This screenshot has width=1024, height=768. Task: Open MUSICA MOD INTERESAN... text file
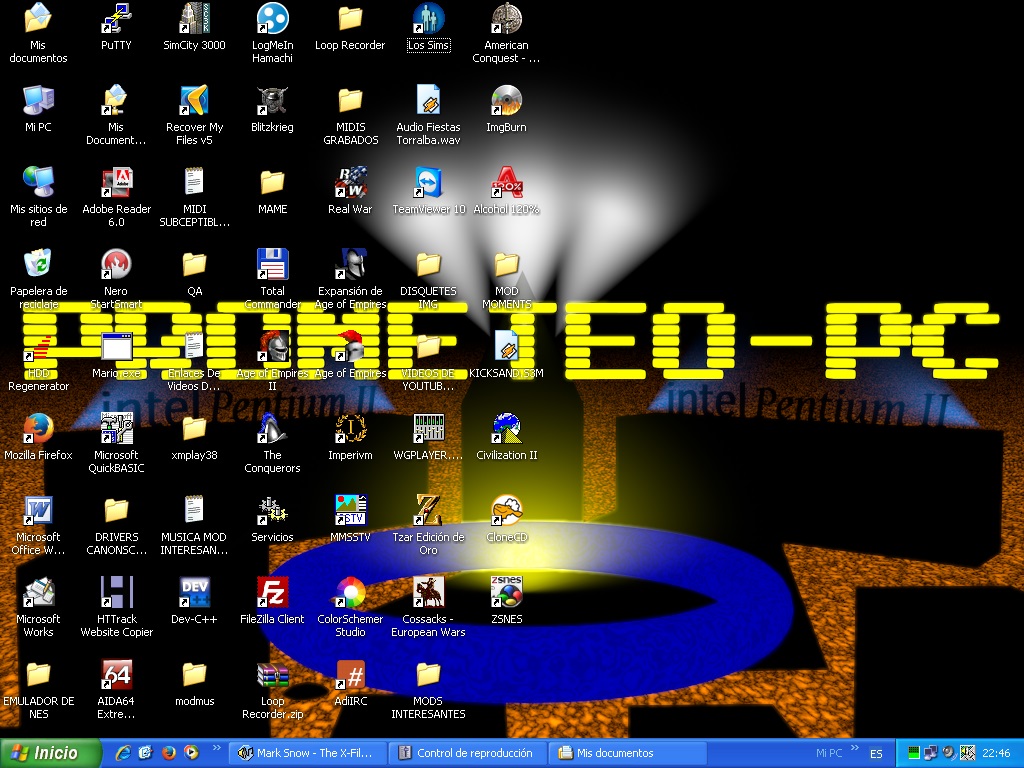point(194,526)
